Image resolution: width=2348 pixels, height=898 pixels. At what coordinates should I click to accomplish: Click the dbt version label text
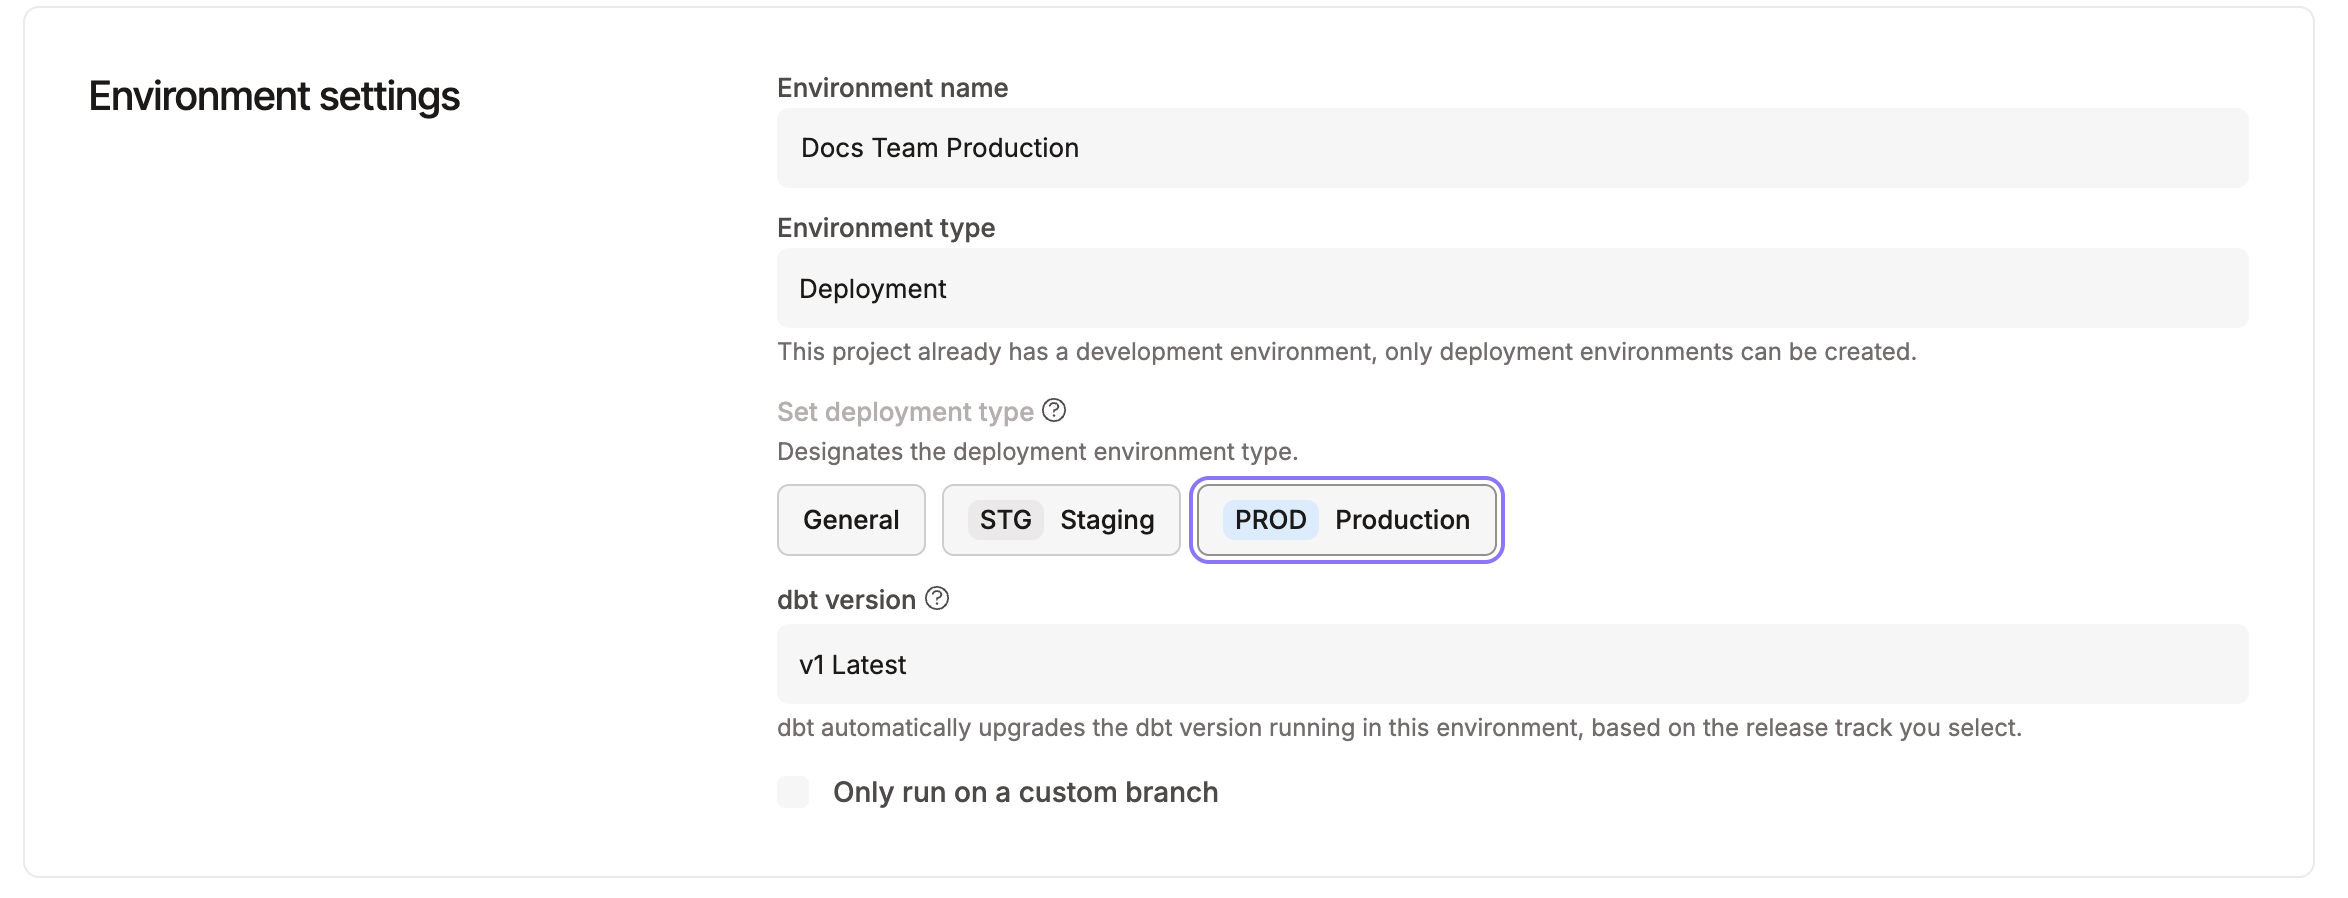click(x=846, y=600)
